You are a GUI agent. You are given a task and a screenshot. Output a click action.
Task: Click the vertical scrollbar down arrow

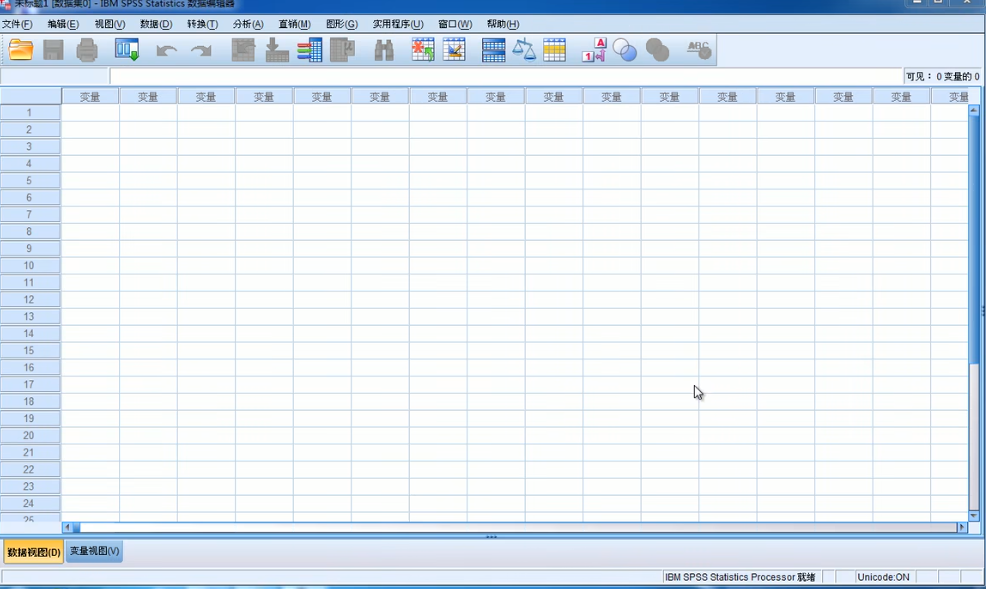pyautogui.click(x=973, y=516)
